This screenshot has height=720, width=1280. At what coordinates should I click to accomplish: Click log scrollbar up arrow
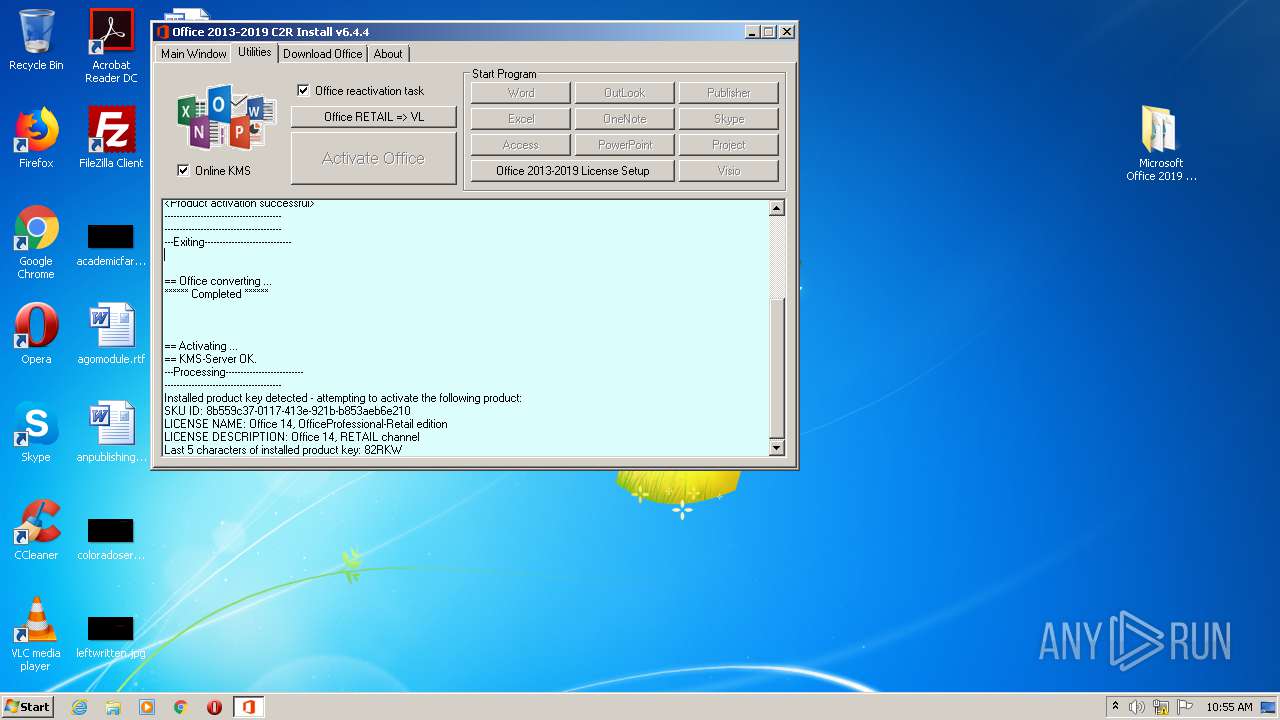[x=777, y=208]
